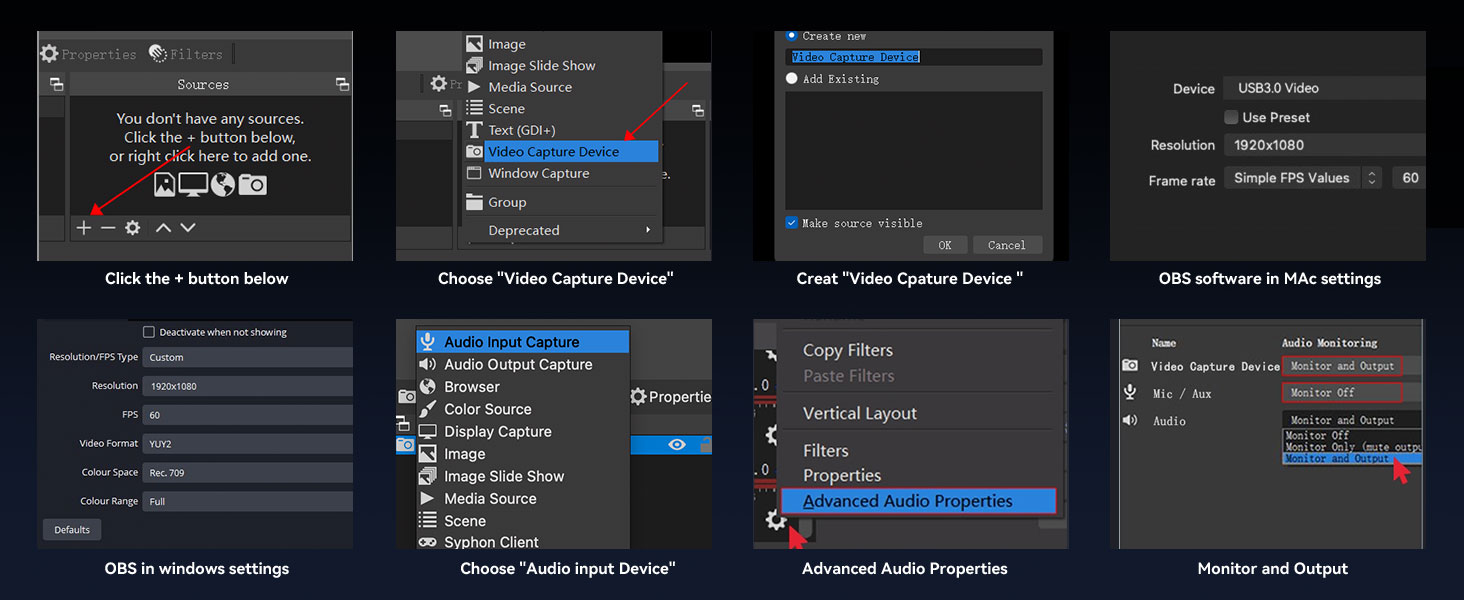Click the up arrow to move source up
This screenshot has width=1464, height=600.
point(162,227)
